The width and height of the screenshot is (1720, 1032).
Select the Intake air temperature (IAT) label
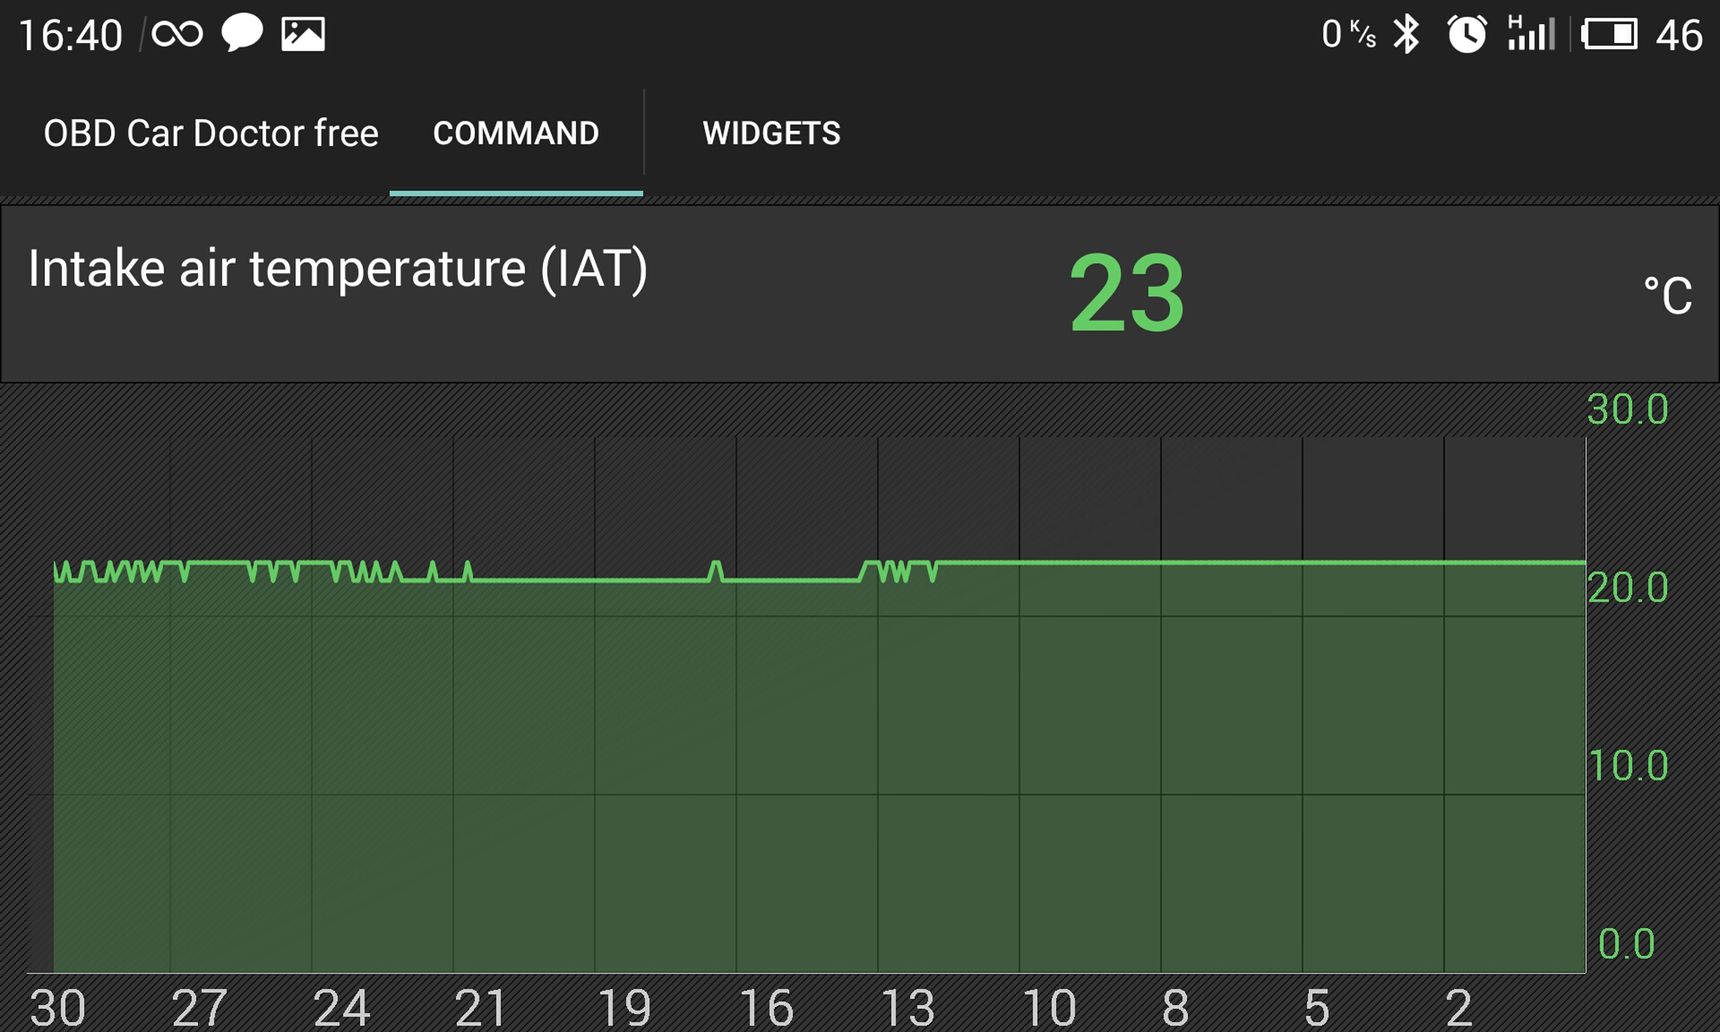point(338,269)
